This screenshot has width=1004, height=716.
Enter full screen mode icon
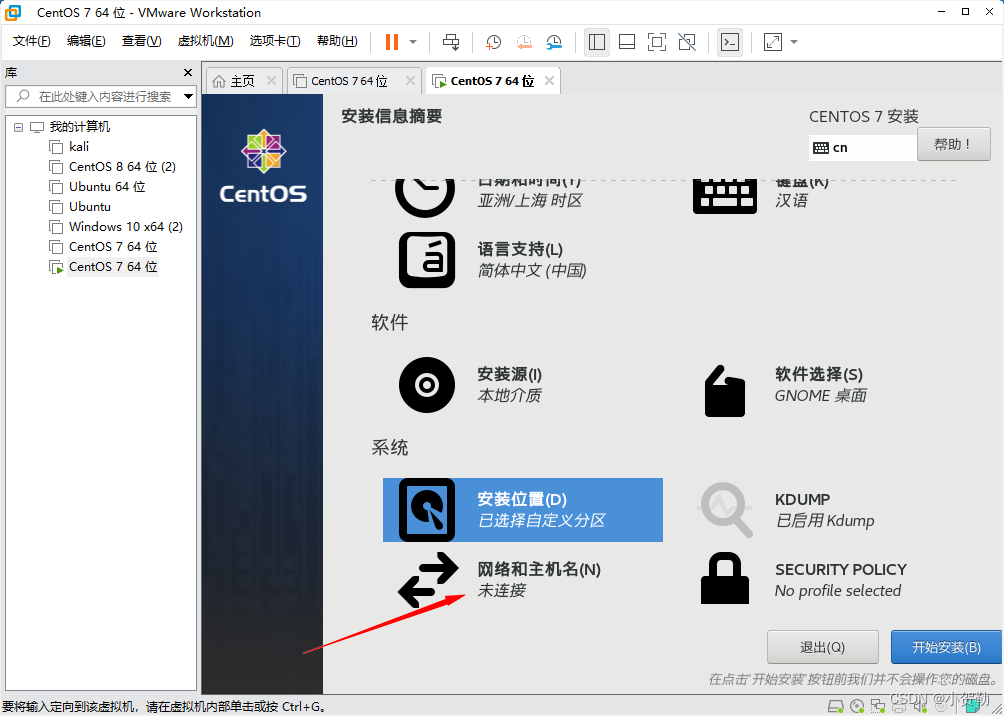click(x=657, y=42)
